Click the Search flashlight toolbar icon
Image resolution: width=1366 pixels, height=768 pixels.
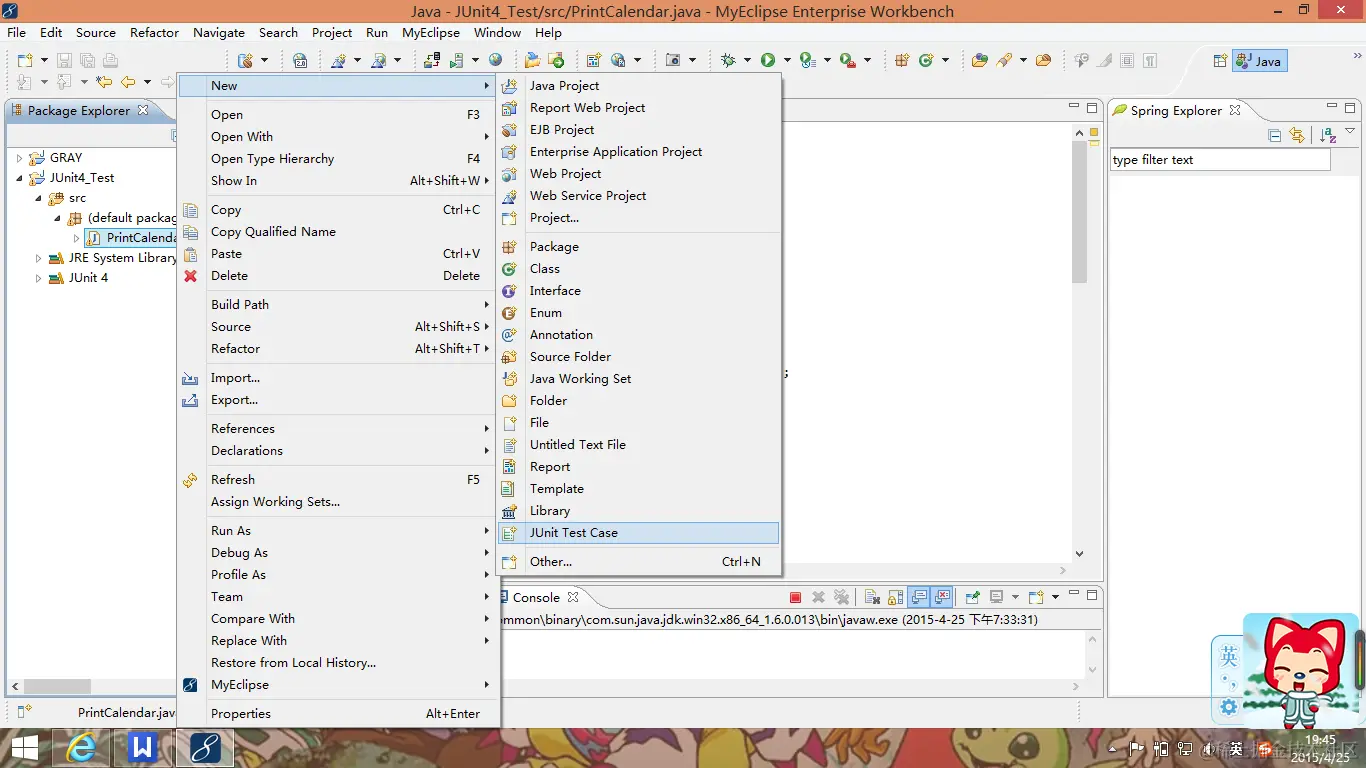pyautogui.click(x=1004, y=60)
